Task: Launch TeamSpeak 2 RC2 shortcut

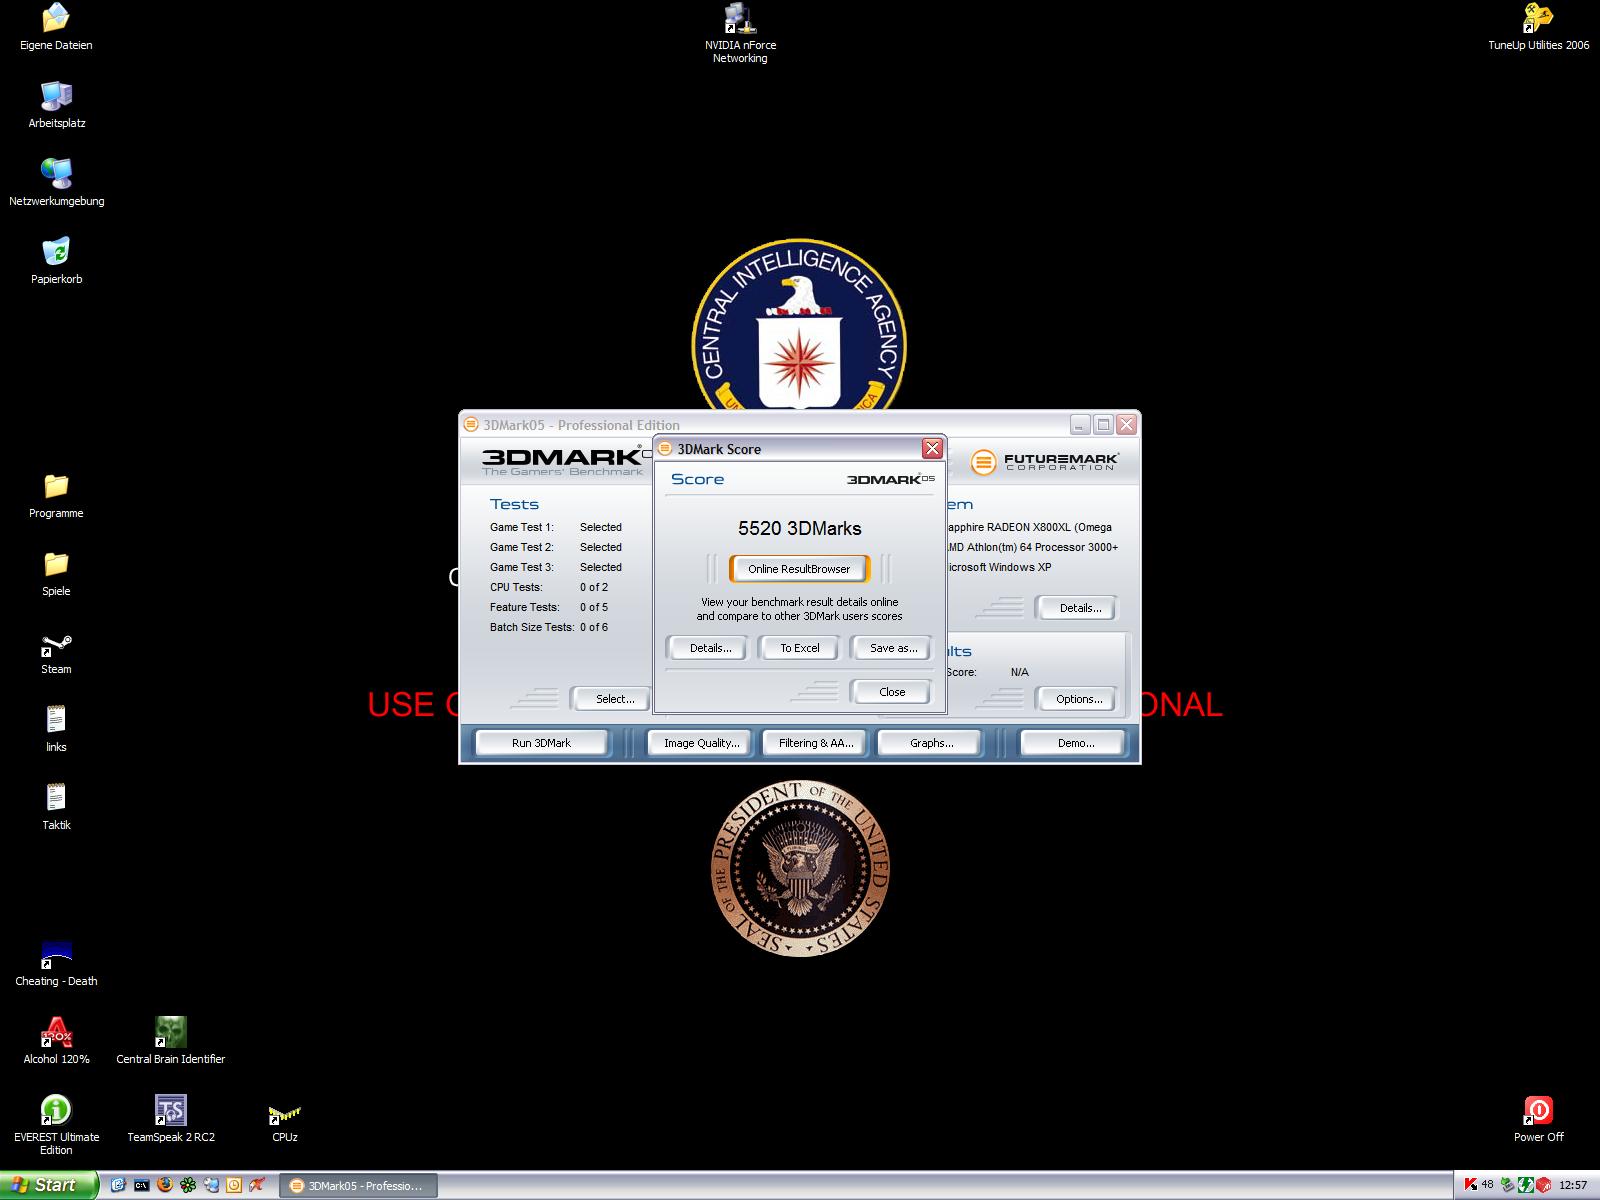Action: [x=171, y=1119]
